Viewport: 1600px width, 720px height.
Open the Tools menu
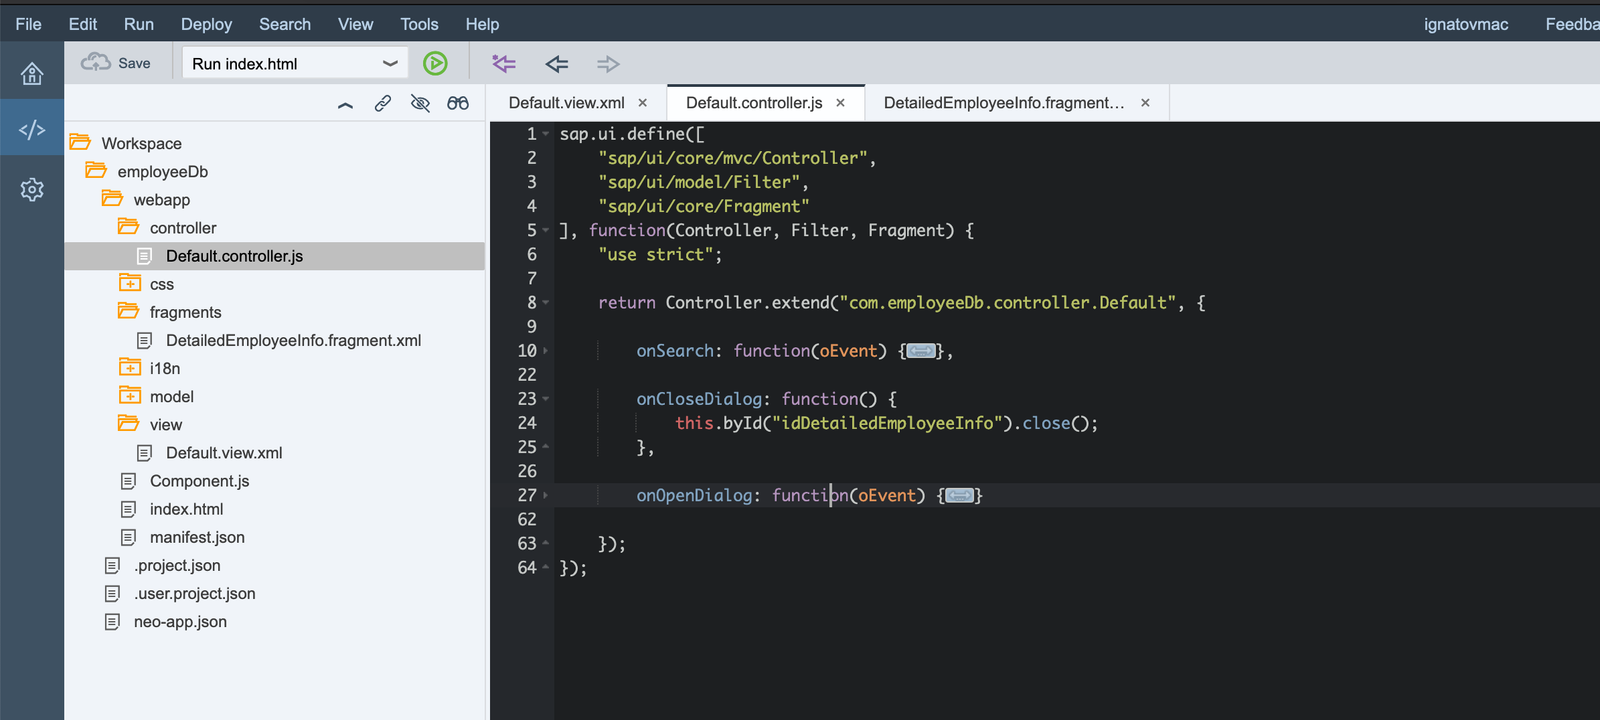pos(419,24)
